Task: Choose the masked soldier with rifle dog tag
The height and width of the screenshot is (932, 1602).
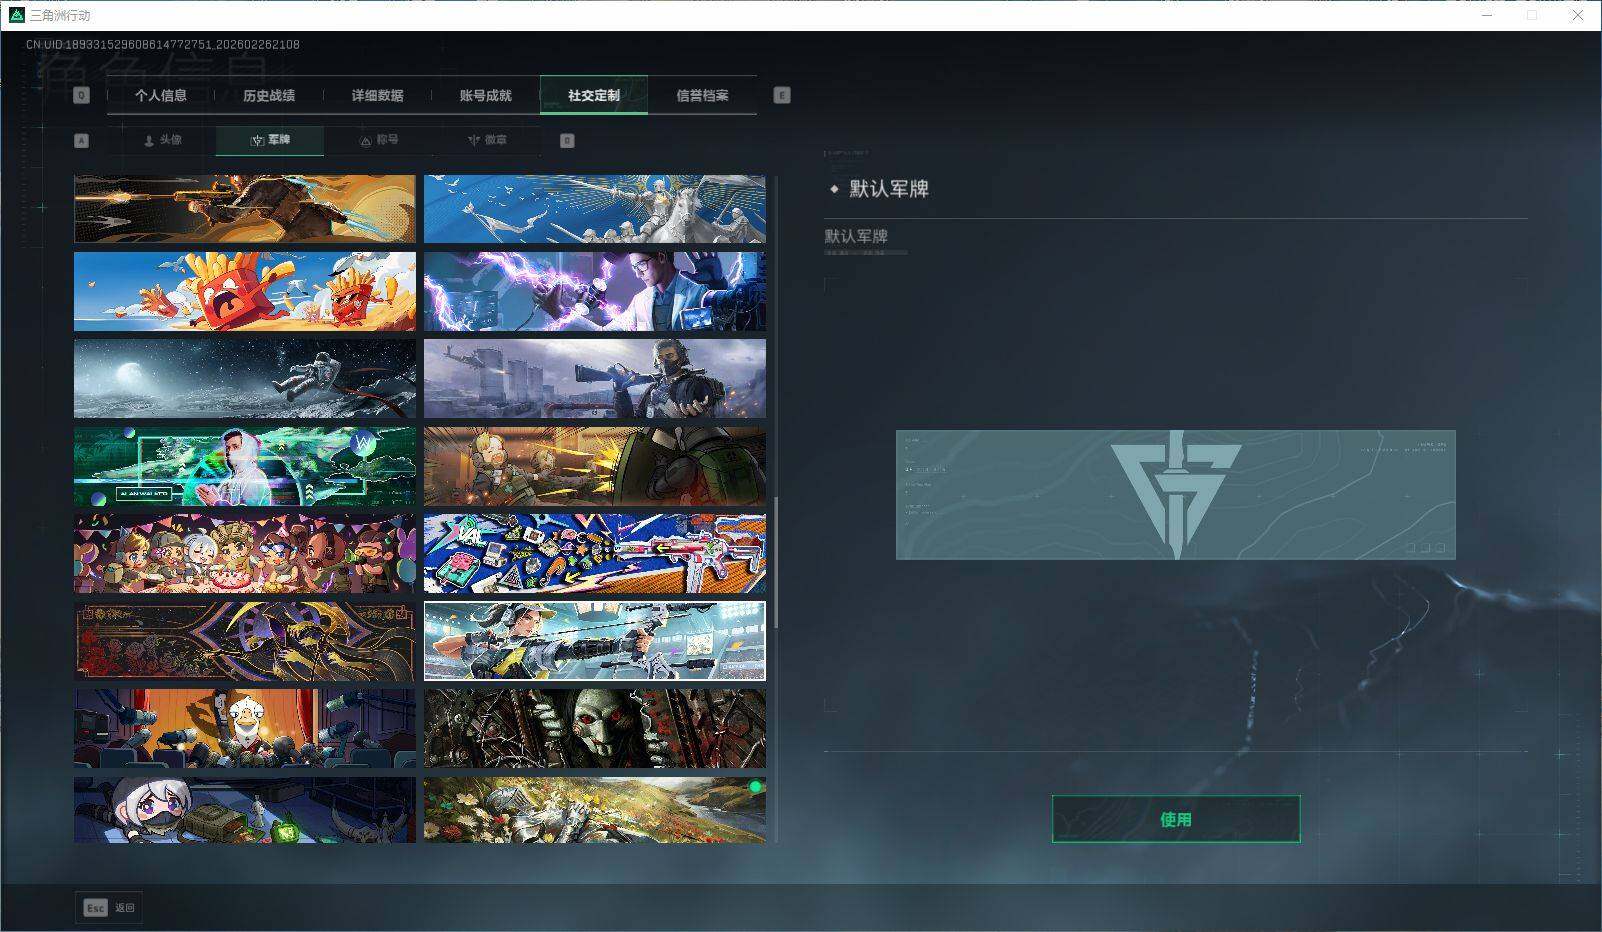Action: coord(595,378)
